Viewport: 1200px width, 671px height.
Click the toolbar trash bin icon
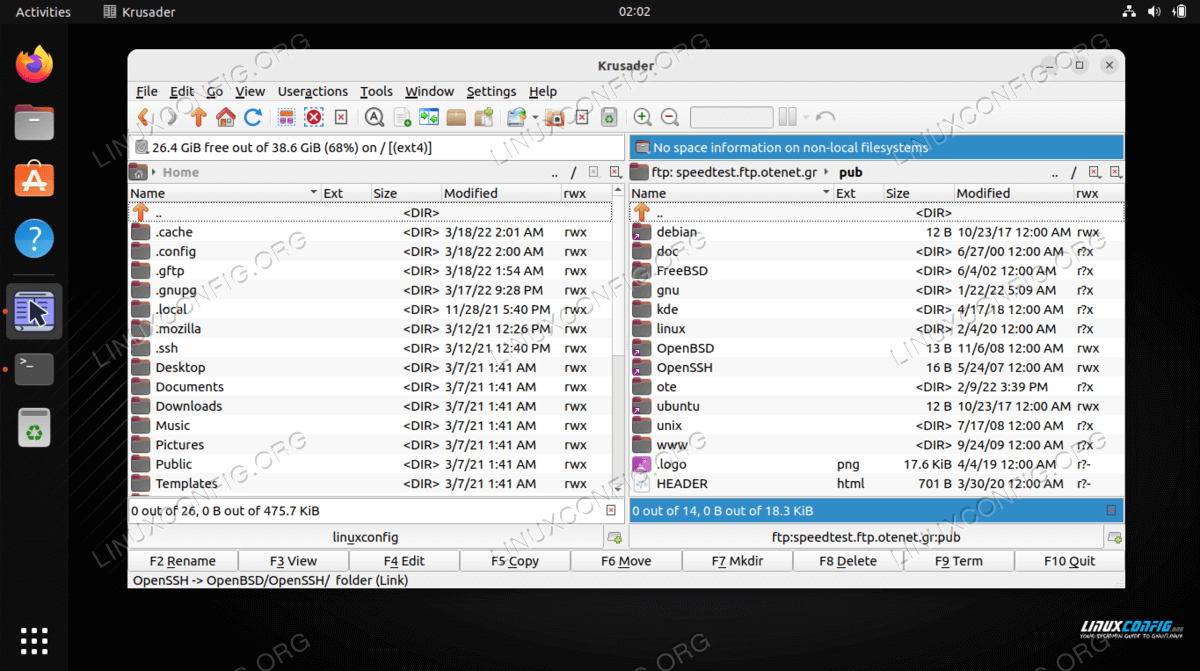pyautogui.click(x=609, y=118)
